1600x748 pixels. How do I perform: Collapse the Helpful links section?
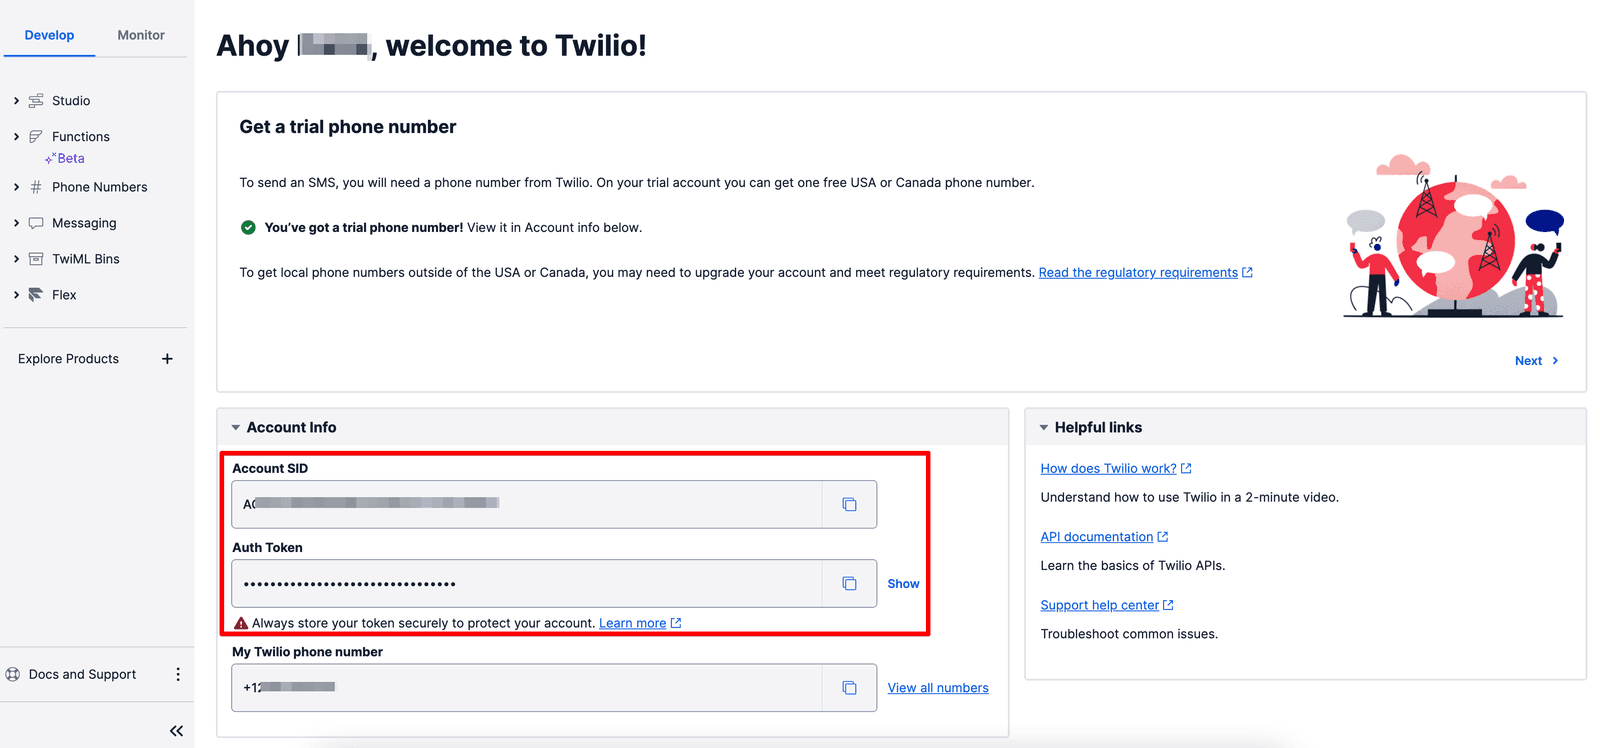1043,426
